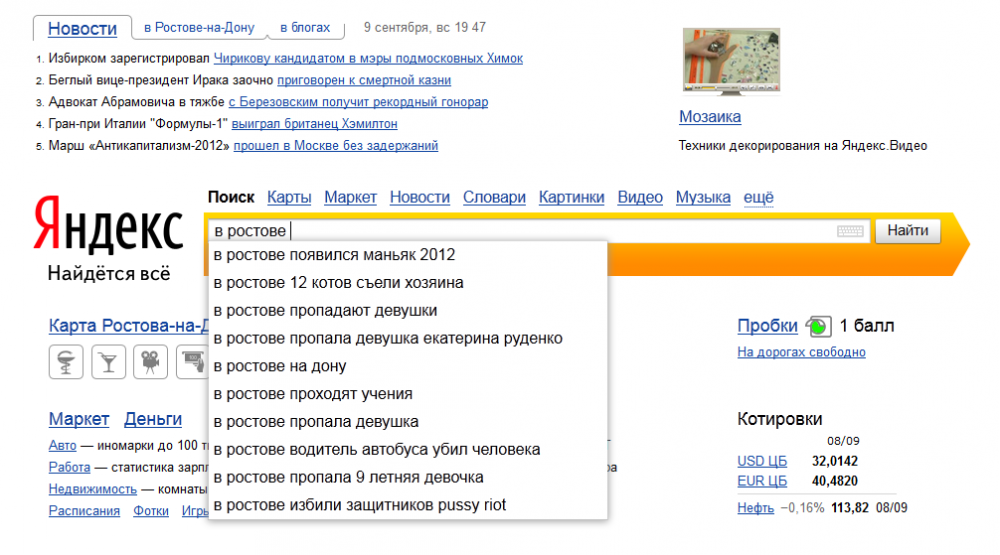The width and height of the screenshot is (1000, 555).
Task: Open the Недвижимость link
Action: tap(92, 489)
